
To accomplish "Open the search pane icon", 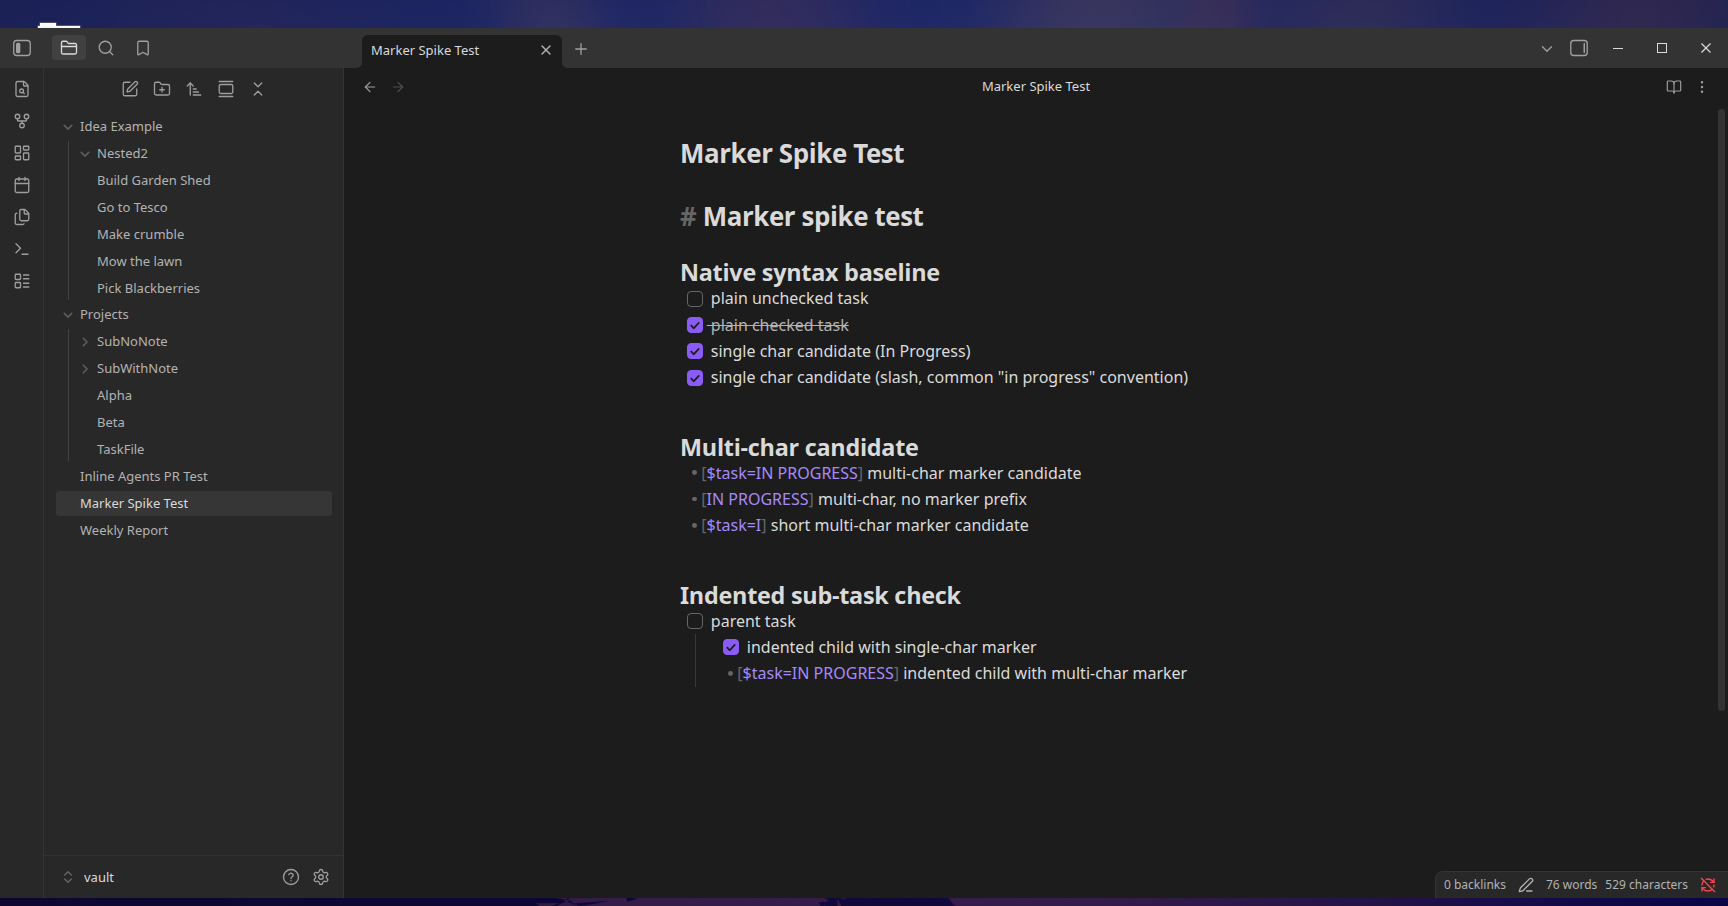I will click(106, 48).
